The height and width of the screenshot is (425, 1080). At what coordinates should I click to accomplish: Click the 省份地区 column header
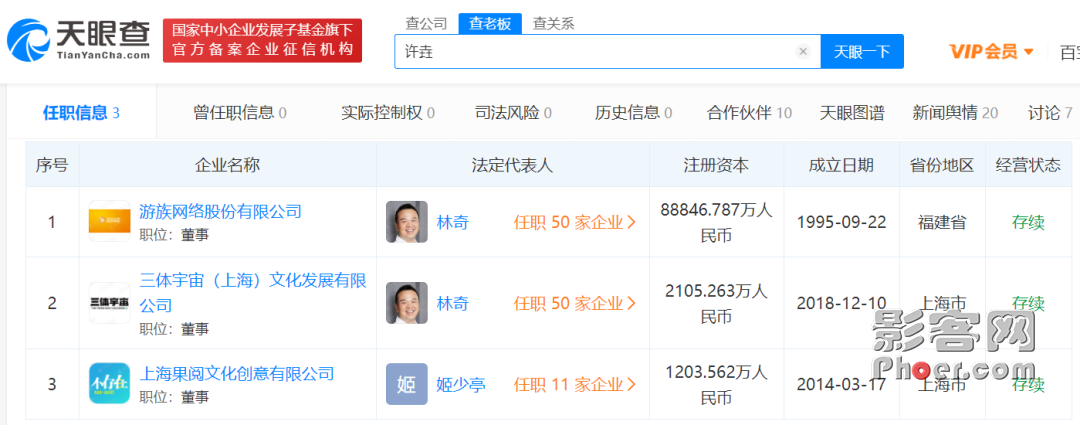[x=942, y=165]
